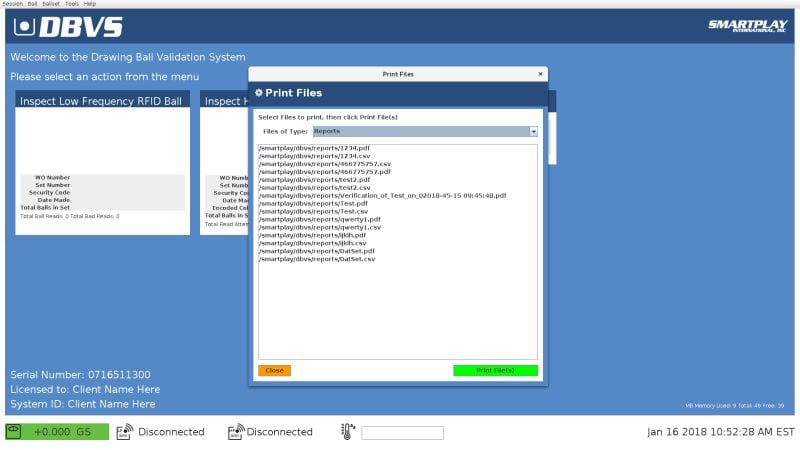
Task: Click the date and time display
Action: pos(720,432)
